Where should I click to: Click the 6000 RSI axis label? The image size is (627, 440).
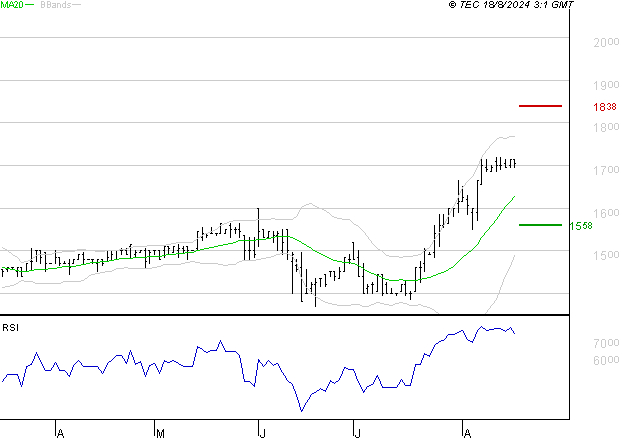606,360
